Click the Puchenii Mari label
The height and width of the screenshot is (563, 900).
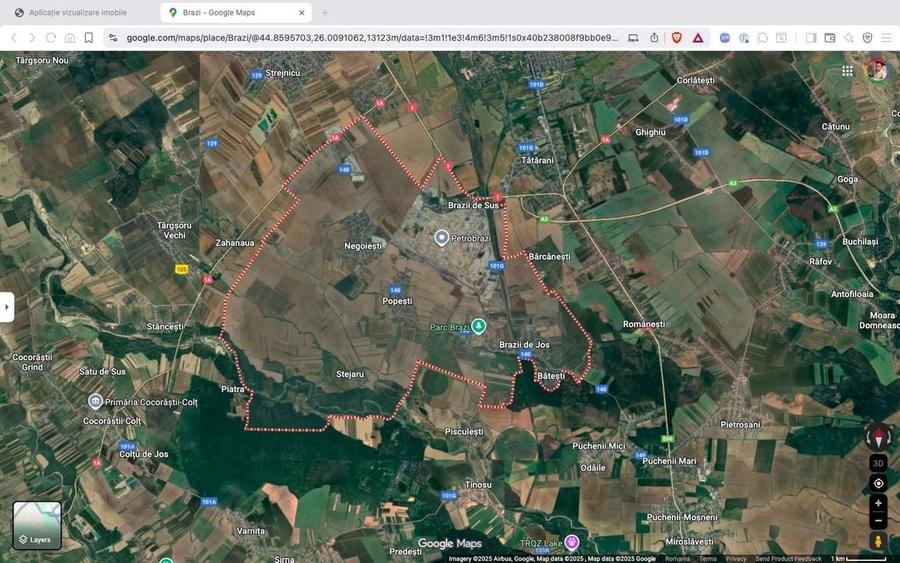669,461
